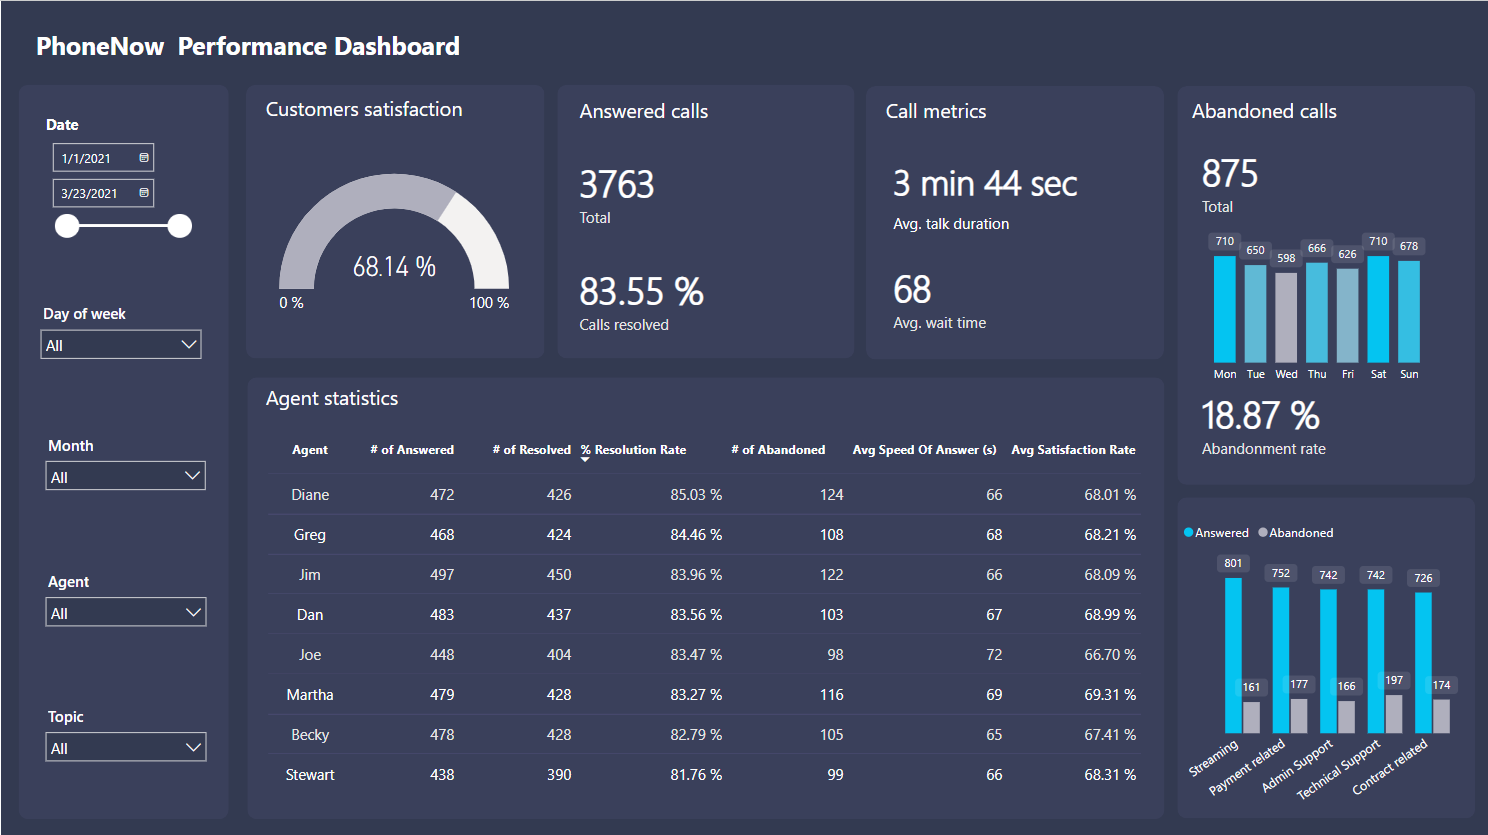The width and height of the screenshot is (1488, 835).
Task: Select the Admin Support abandoned bar (166)
Action: [1346, 717]
